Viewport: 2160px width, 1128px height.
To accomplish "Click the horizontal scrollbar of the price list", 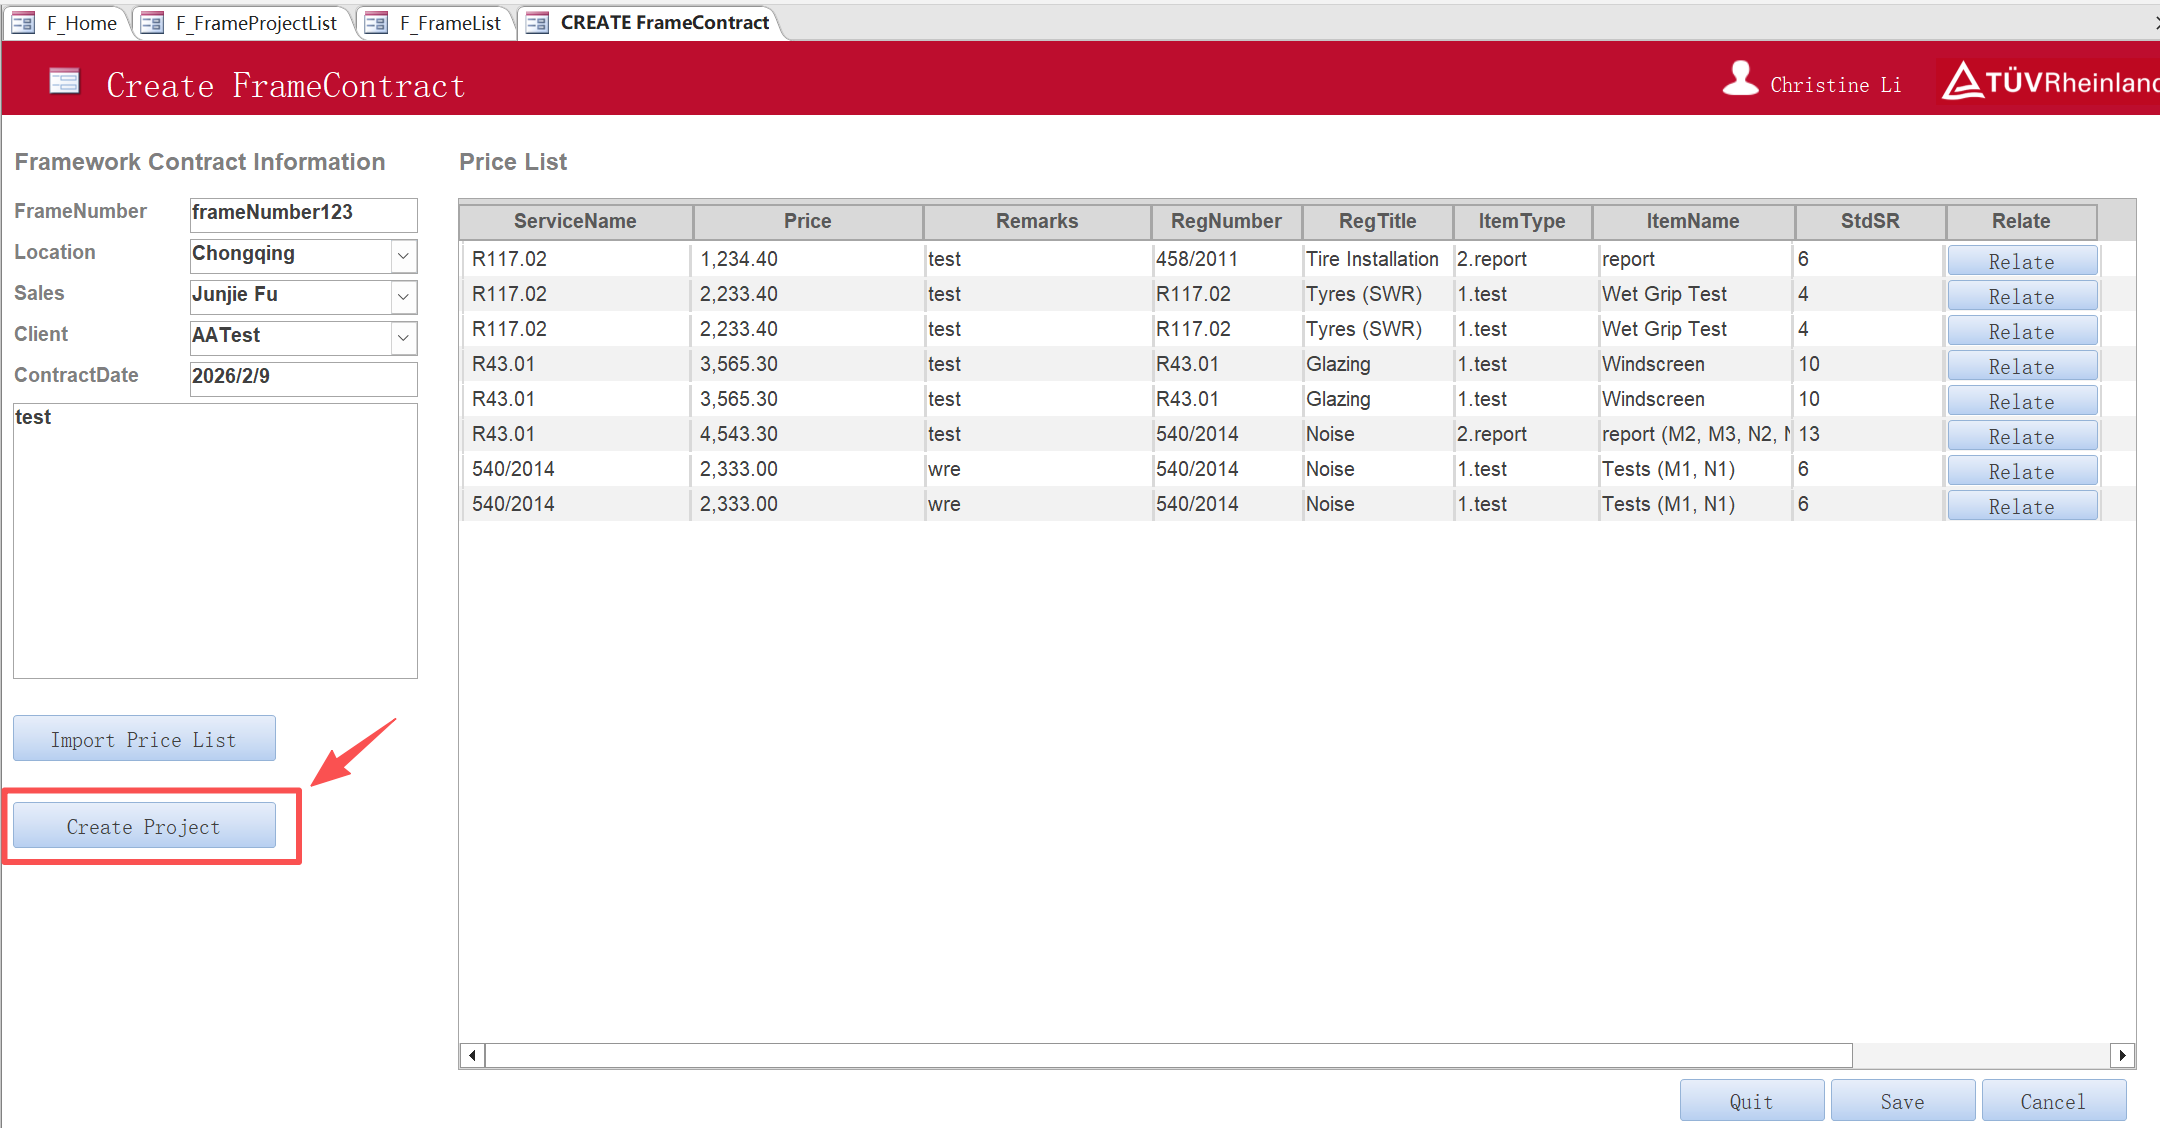I will tap(1168, 1055).
